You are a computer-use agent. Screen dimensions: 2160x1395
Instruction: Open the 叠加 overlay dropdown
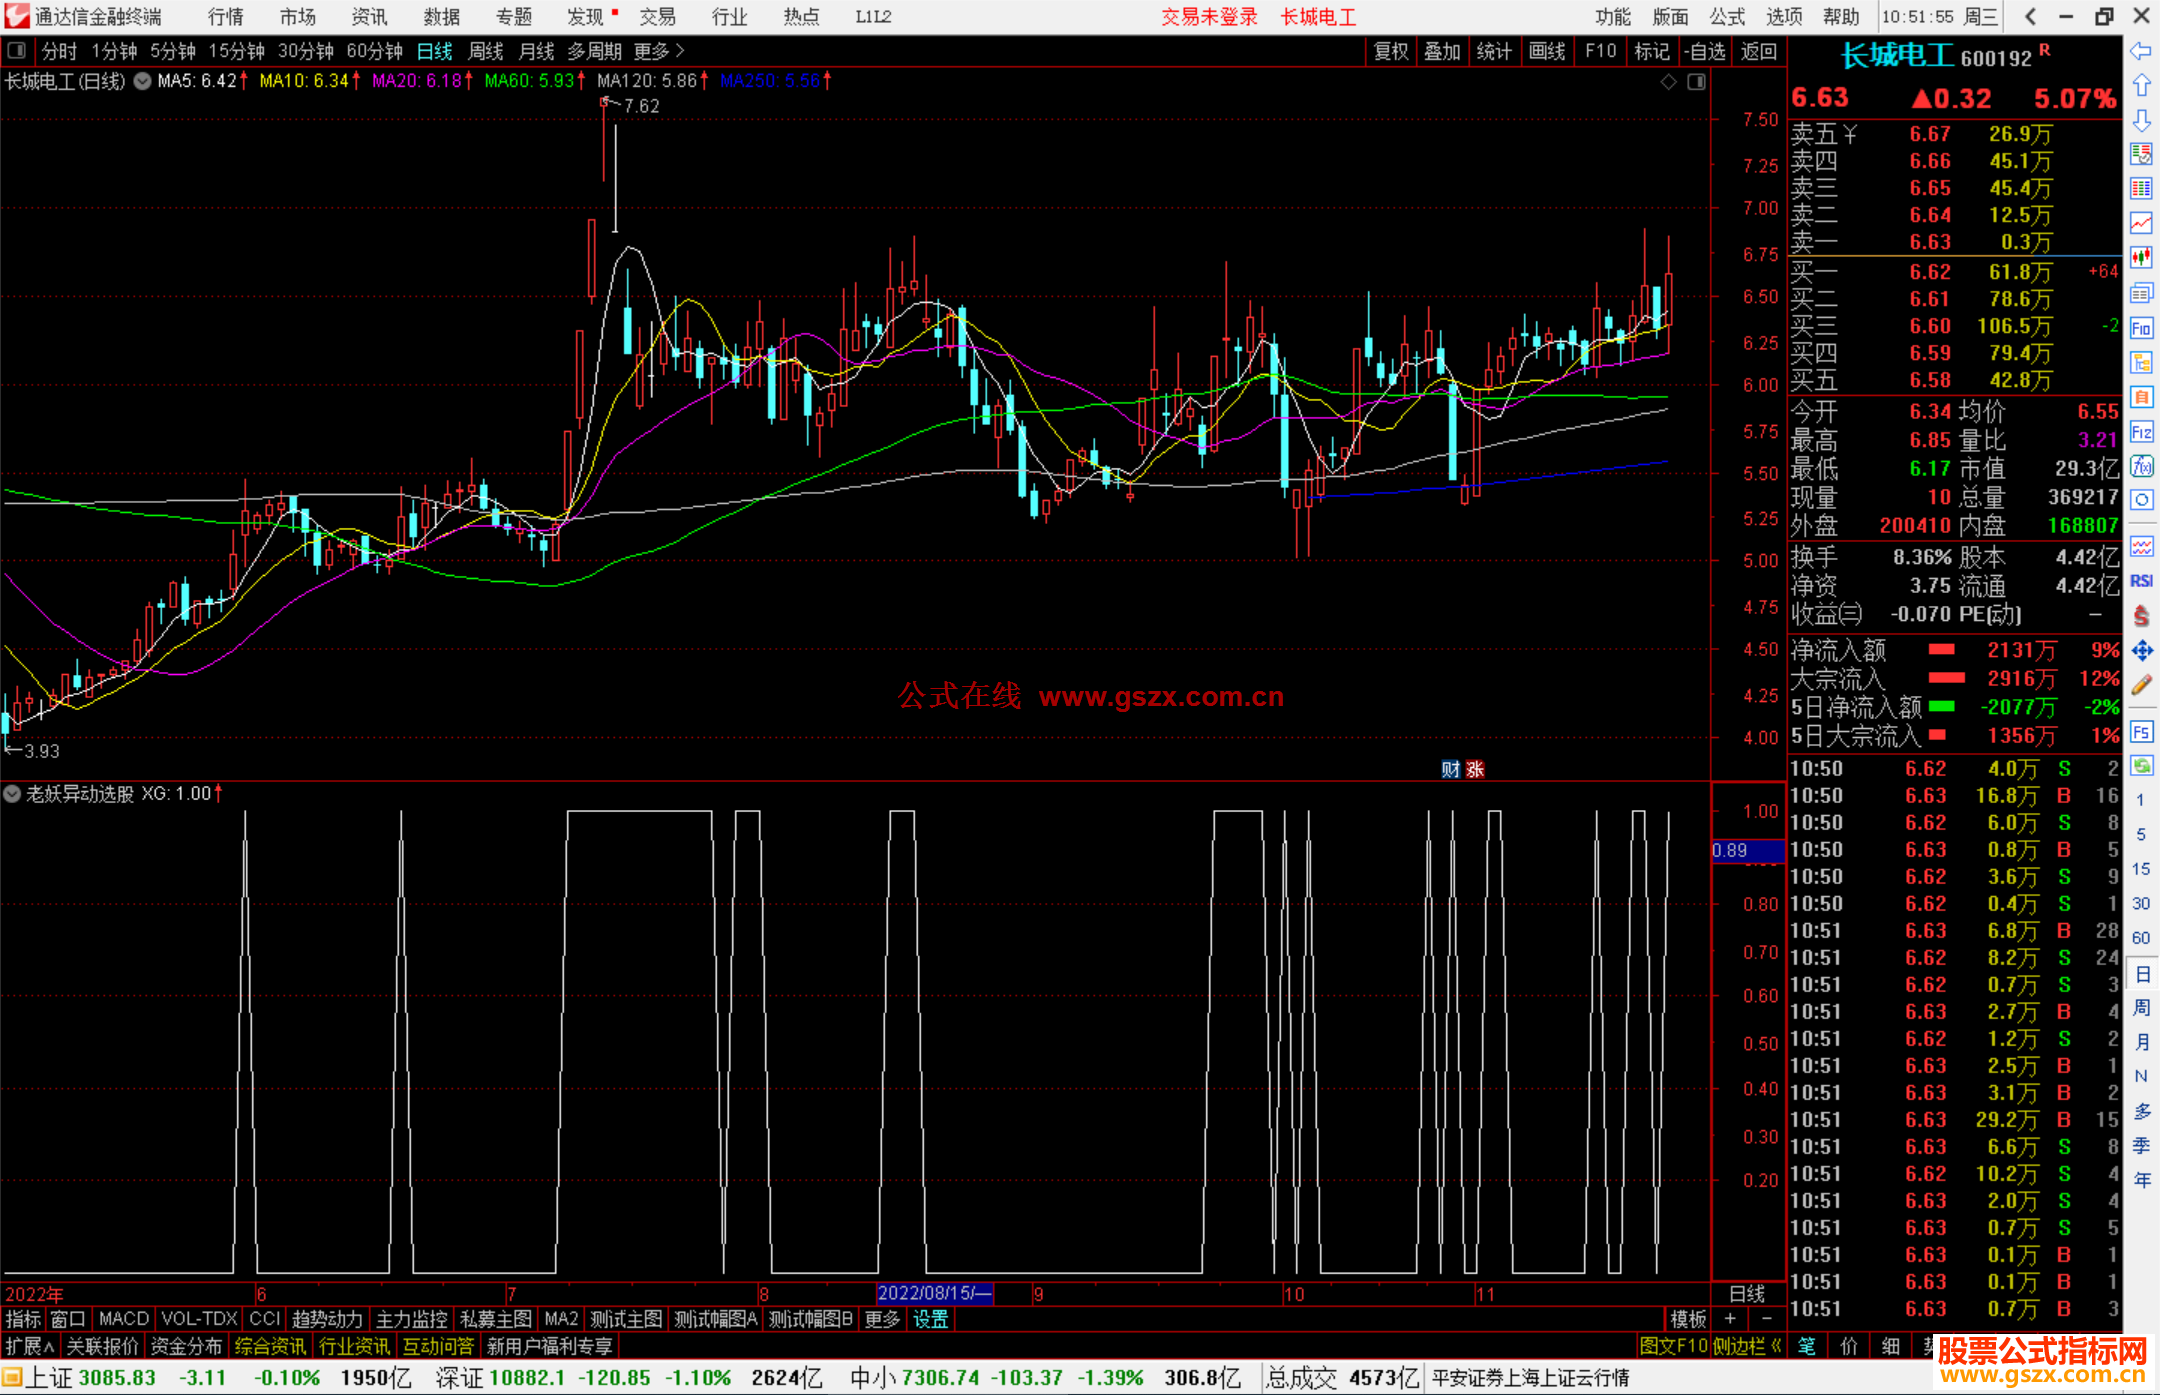[x=1442, y=51]
